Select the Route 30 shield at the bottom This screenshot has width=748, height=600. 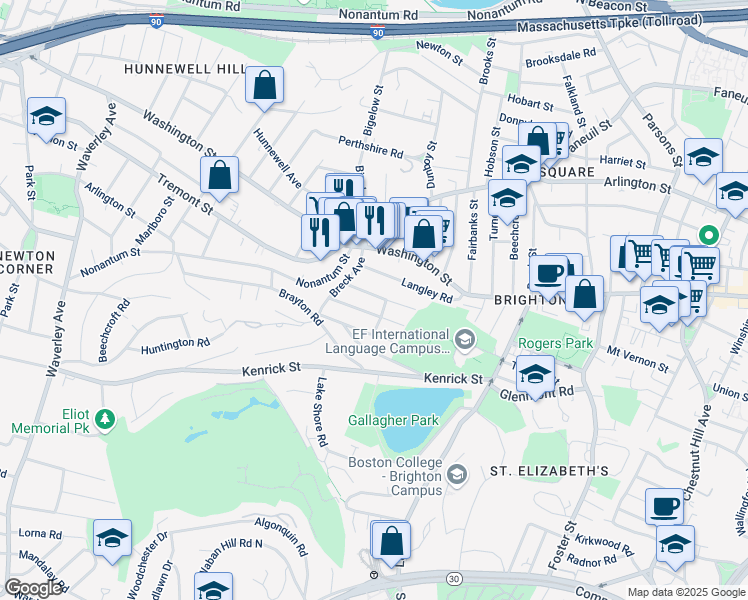454,579
